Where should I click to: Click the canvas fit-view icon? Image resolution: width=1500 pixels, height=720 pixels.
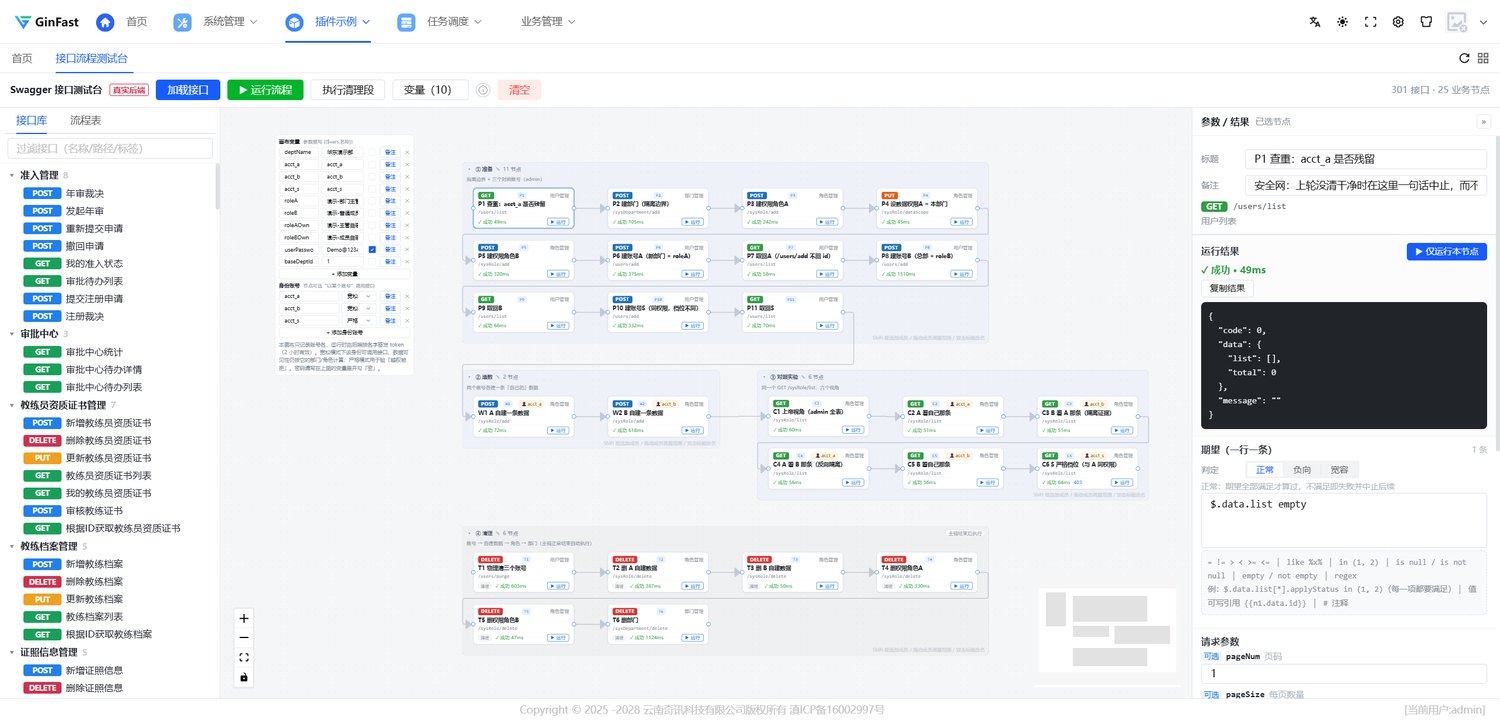pyautogui.click(x=244, y=658)
